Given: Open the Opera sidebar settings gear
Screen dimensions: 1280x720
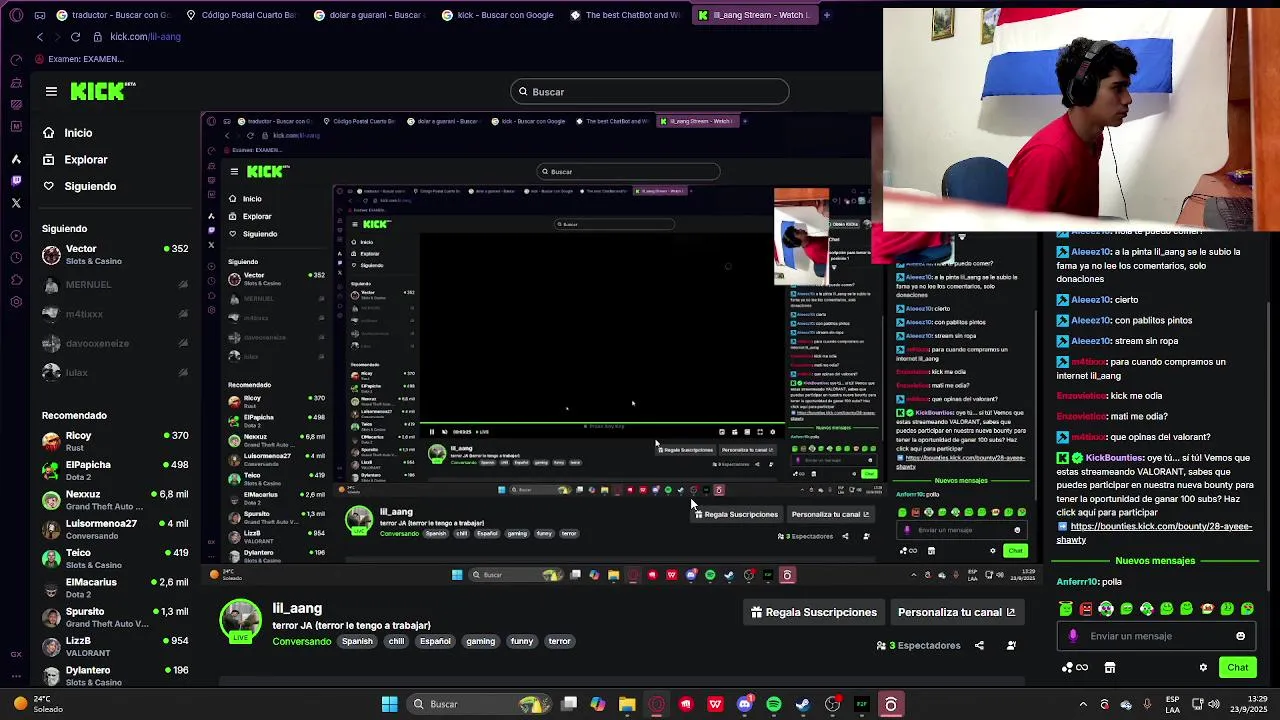Looking at the screenshot, I should [x=16, y=301].
